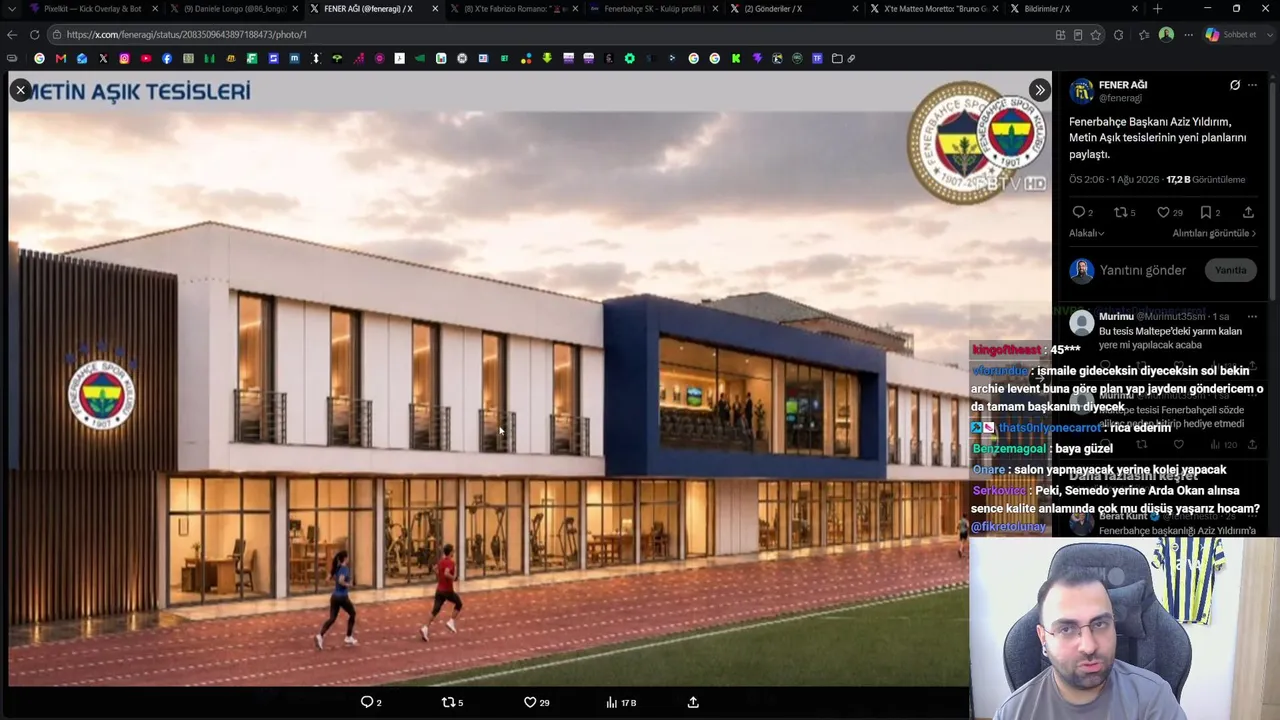Open the YouTube bookmark
The height and width of the screenshot is (720, 1280).
146,58
